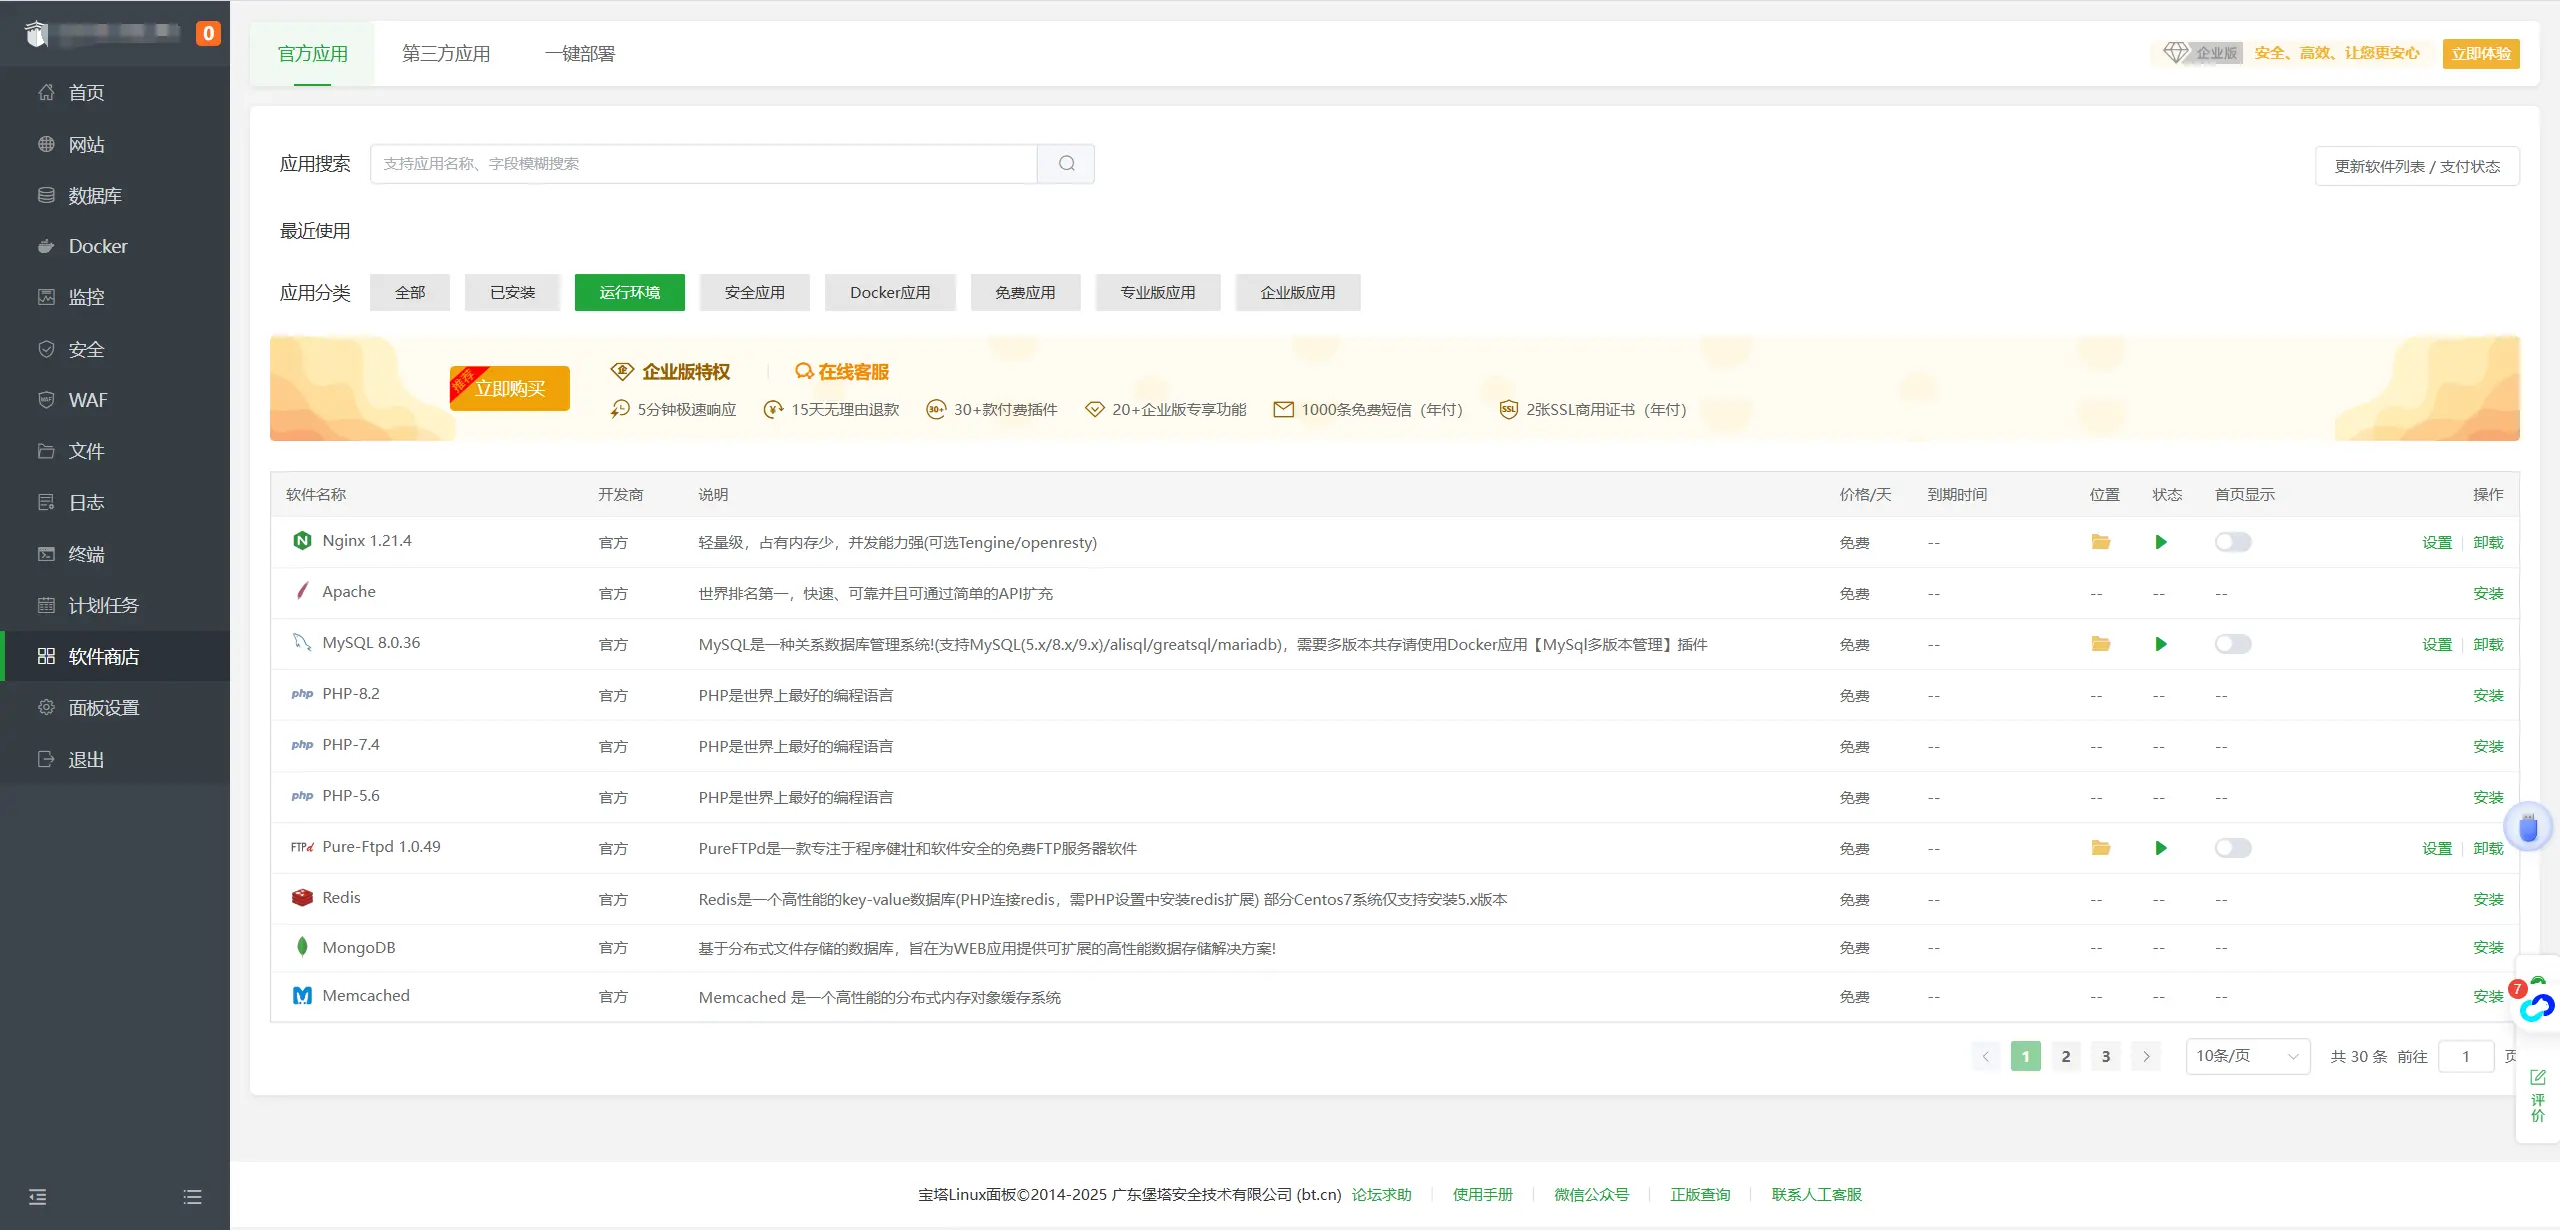The image size is (2560, 1230).
Task: Click the 前往 page number input
Action: 2466,1056
